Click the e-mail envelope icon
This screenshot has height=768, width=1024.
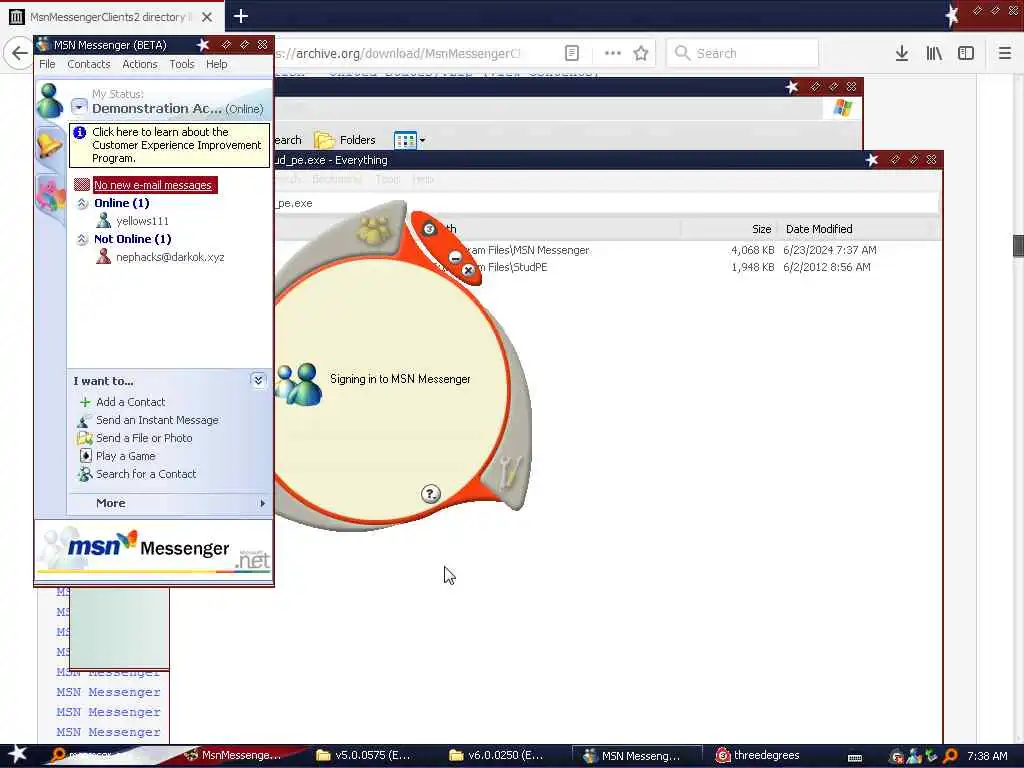click(x=82, y=185)
